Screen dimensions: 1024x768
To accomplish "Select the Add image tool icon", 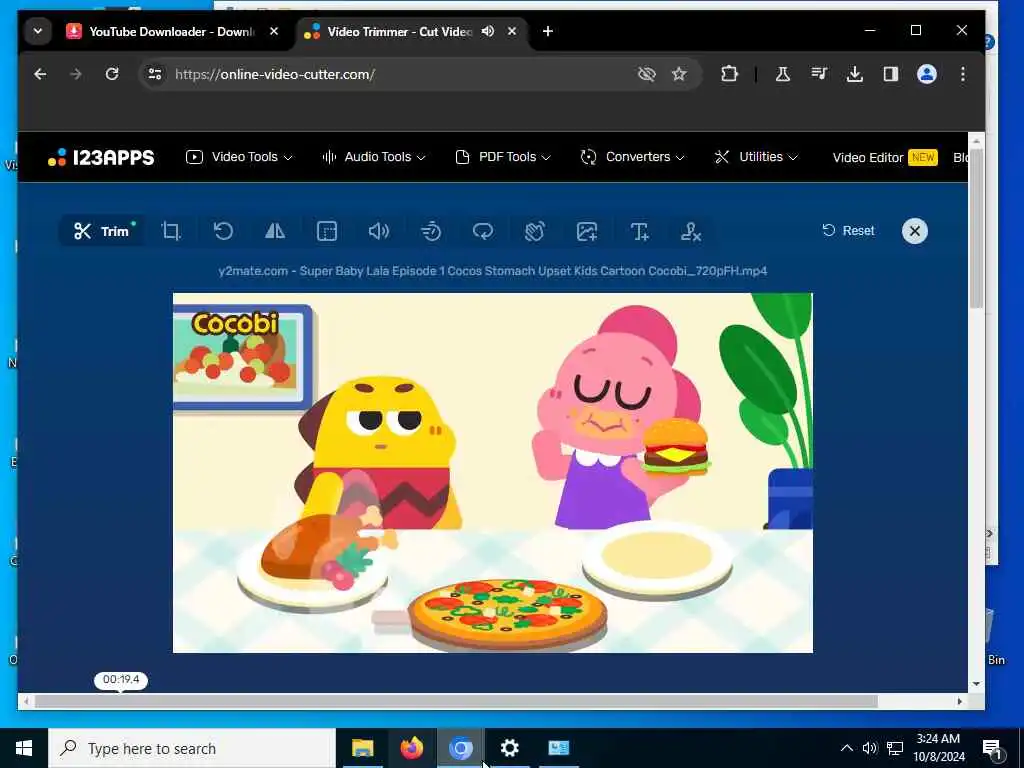I will [586, 231].
